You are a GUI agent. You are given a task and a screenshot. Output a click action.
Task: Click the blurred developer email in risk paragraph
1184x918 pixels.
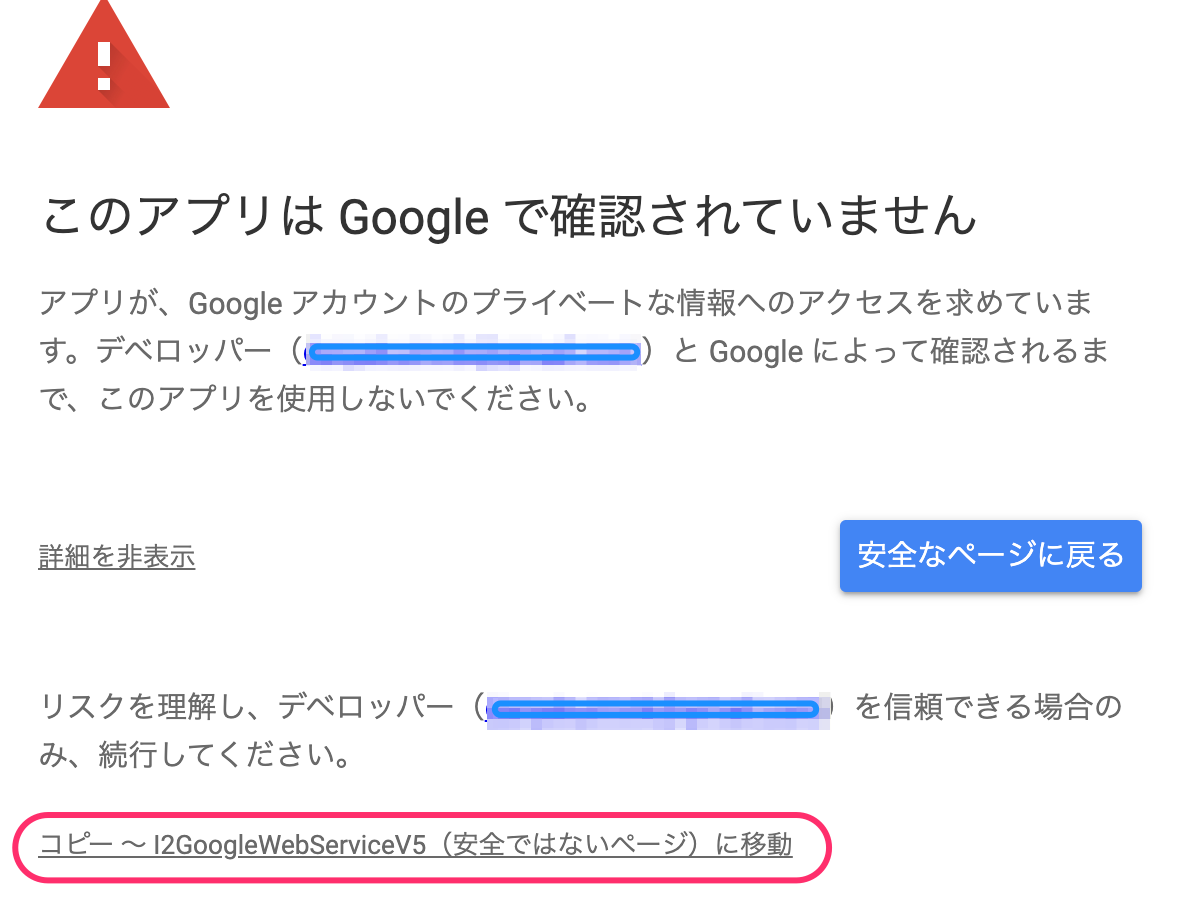pyautogui.click(x=657, y=709)
